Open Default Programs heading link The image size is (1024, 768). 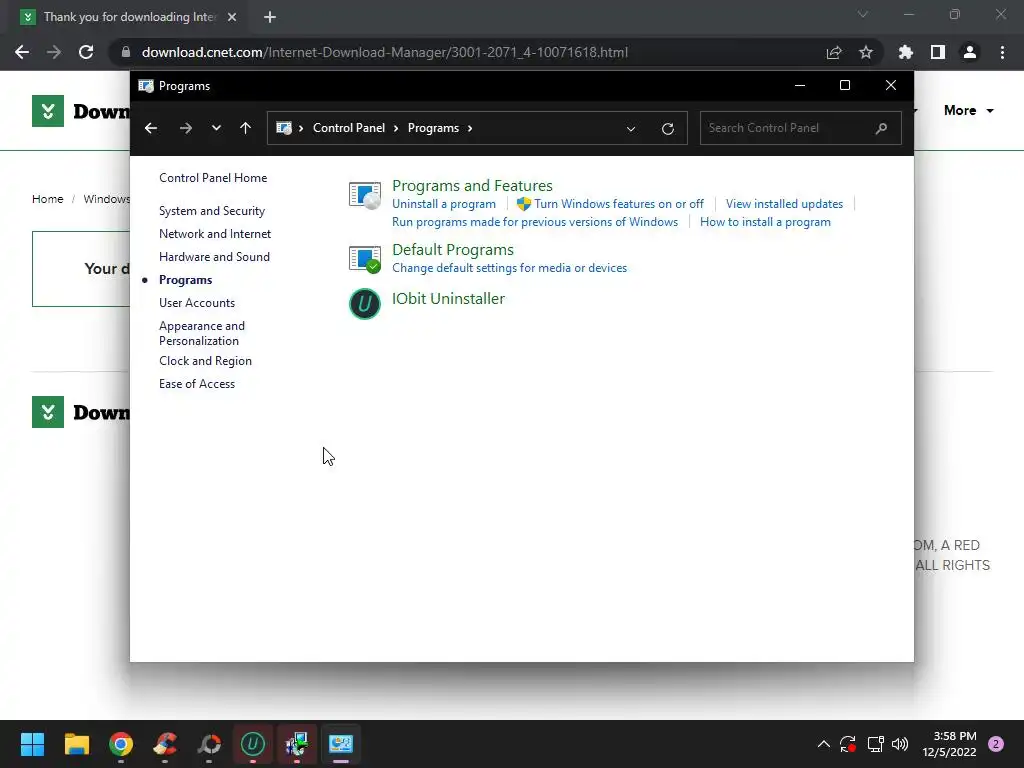pos(453,249)
